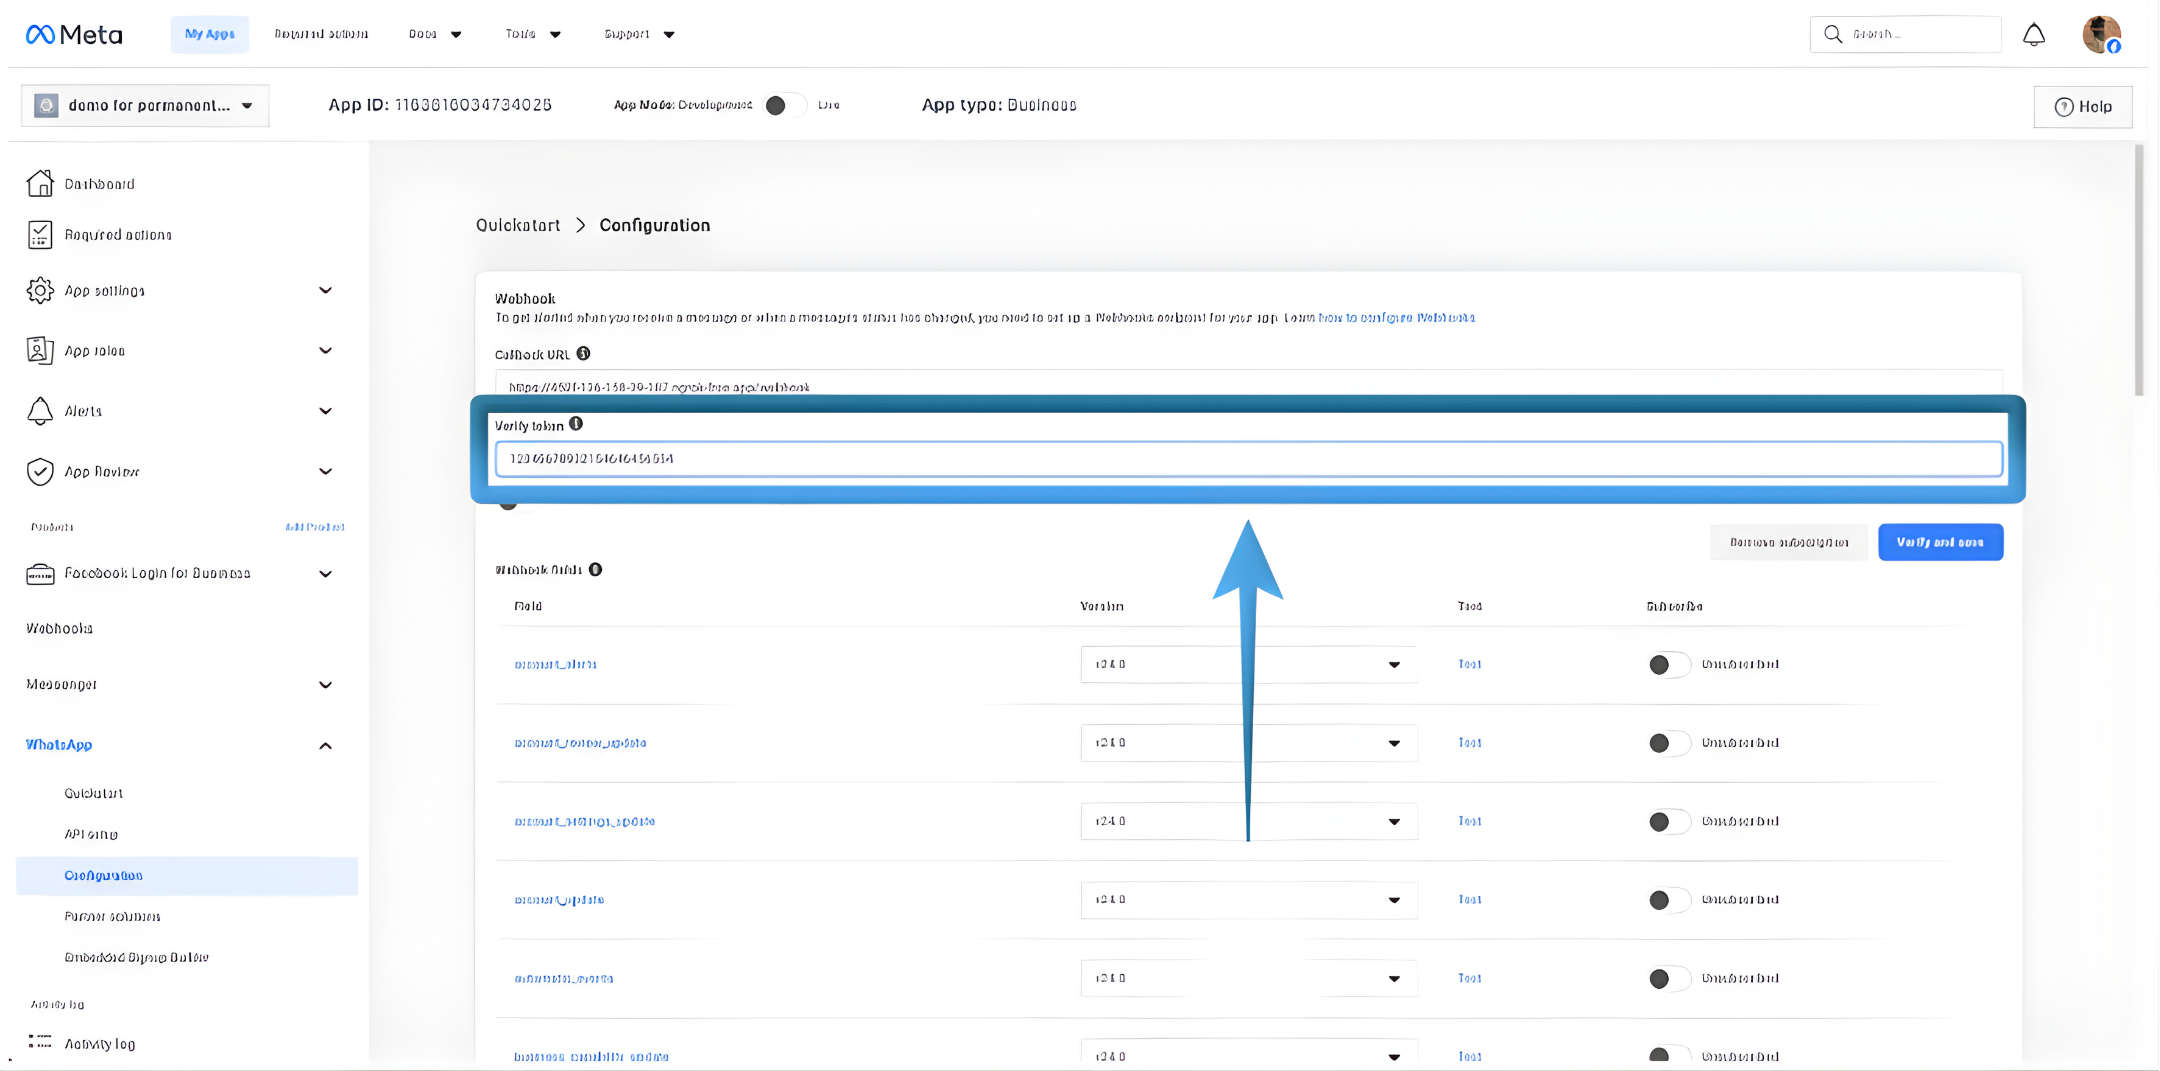This screenshot has width=2160, height=1071.
Task: Expand the App roles sidebar section
Action: 325,351
